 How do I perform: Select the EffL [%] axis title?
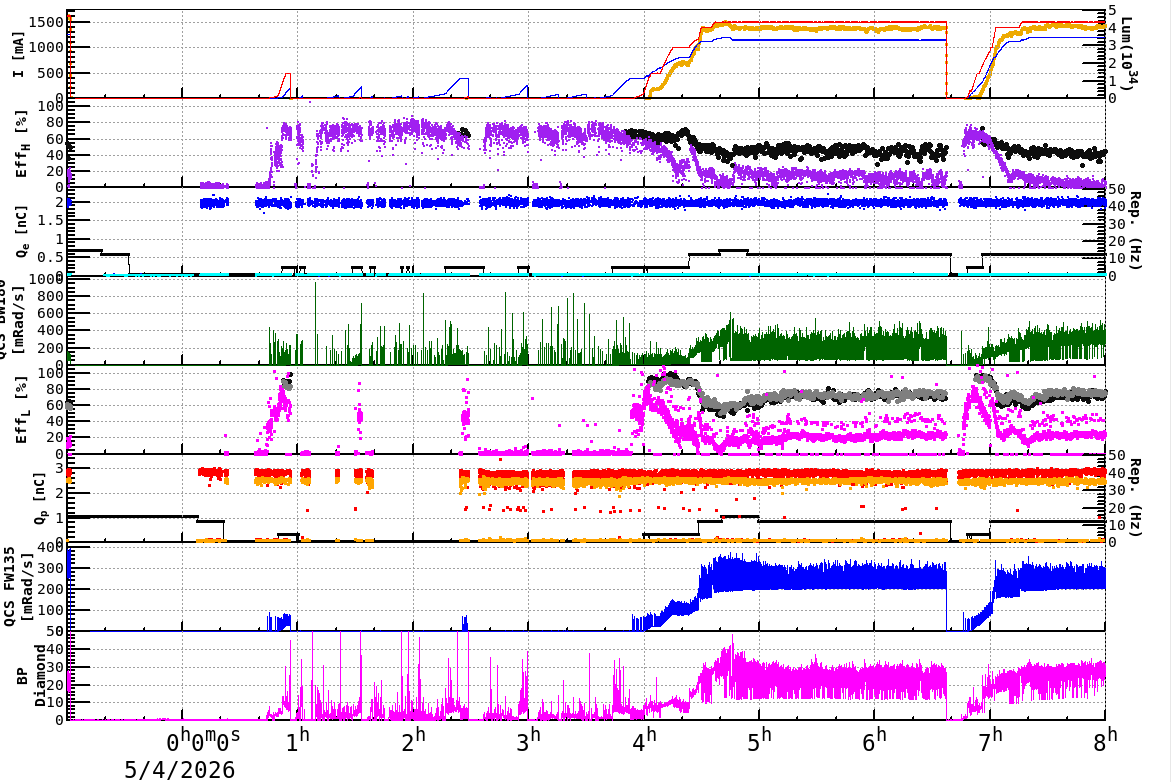(21, 410)
